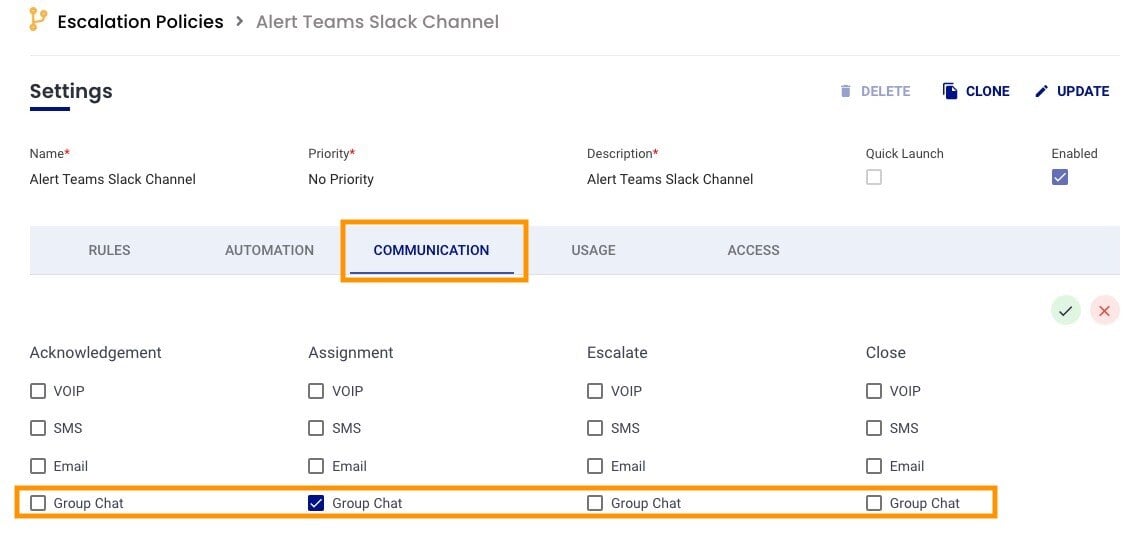
Task: Click the green checkmark save icon
Action: pos(1065,311)
